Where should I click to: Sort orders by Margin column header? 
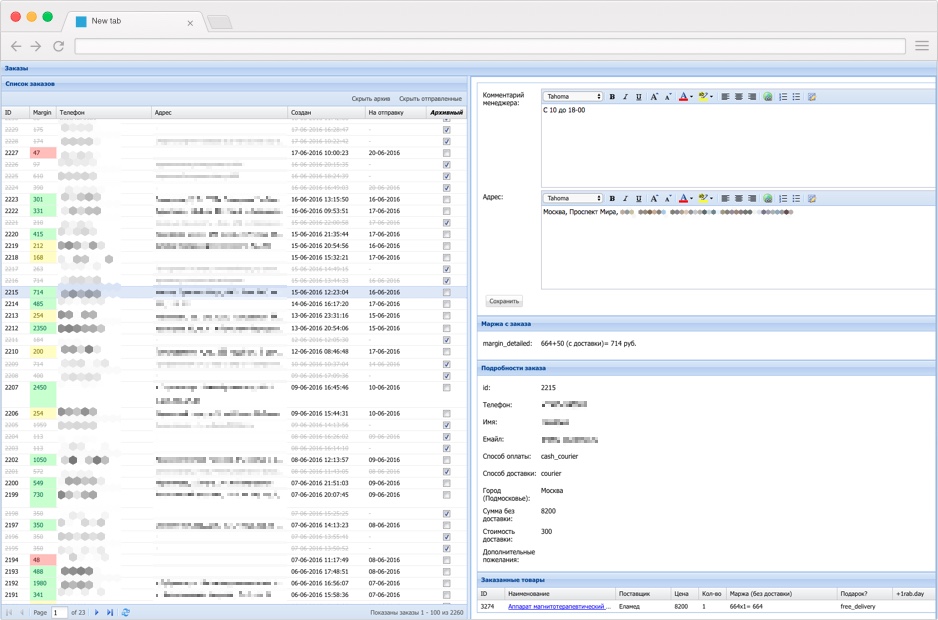[42, 113]
